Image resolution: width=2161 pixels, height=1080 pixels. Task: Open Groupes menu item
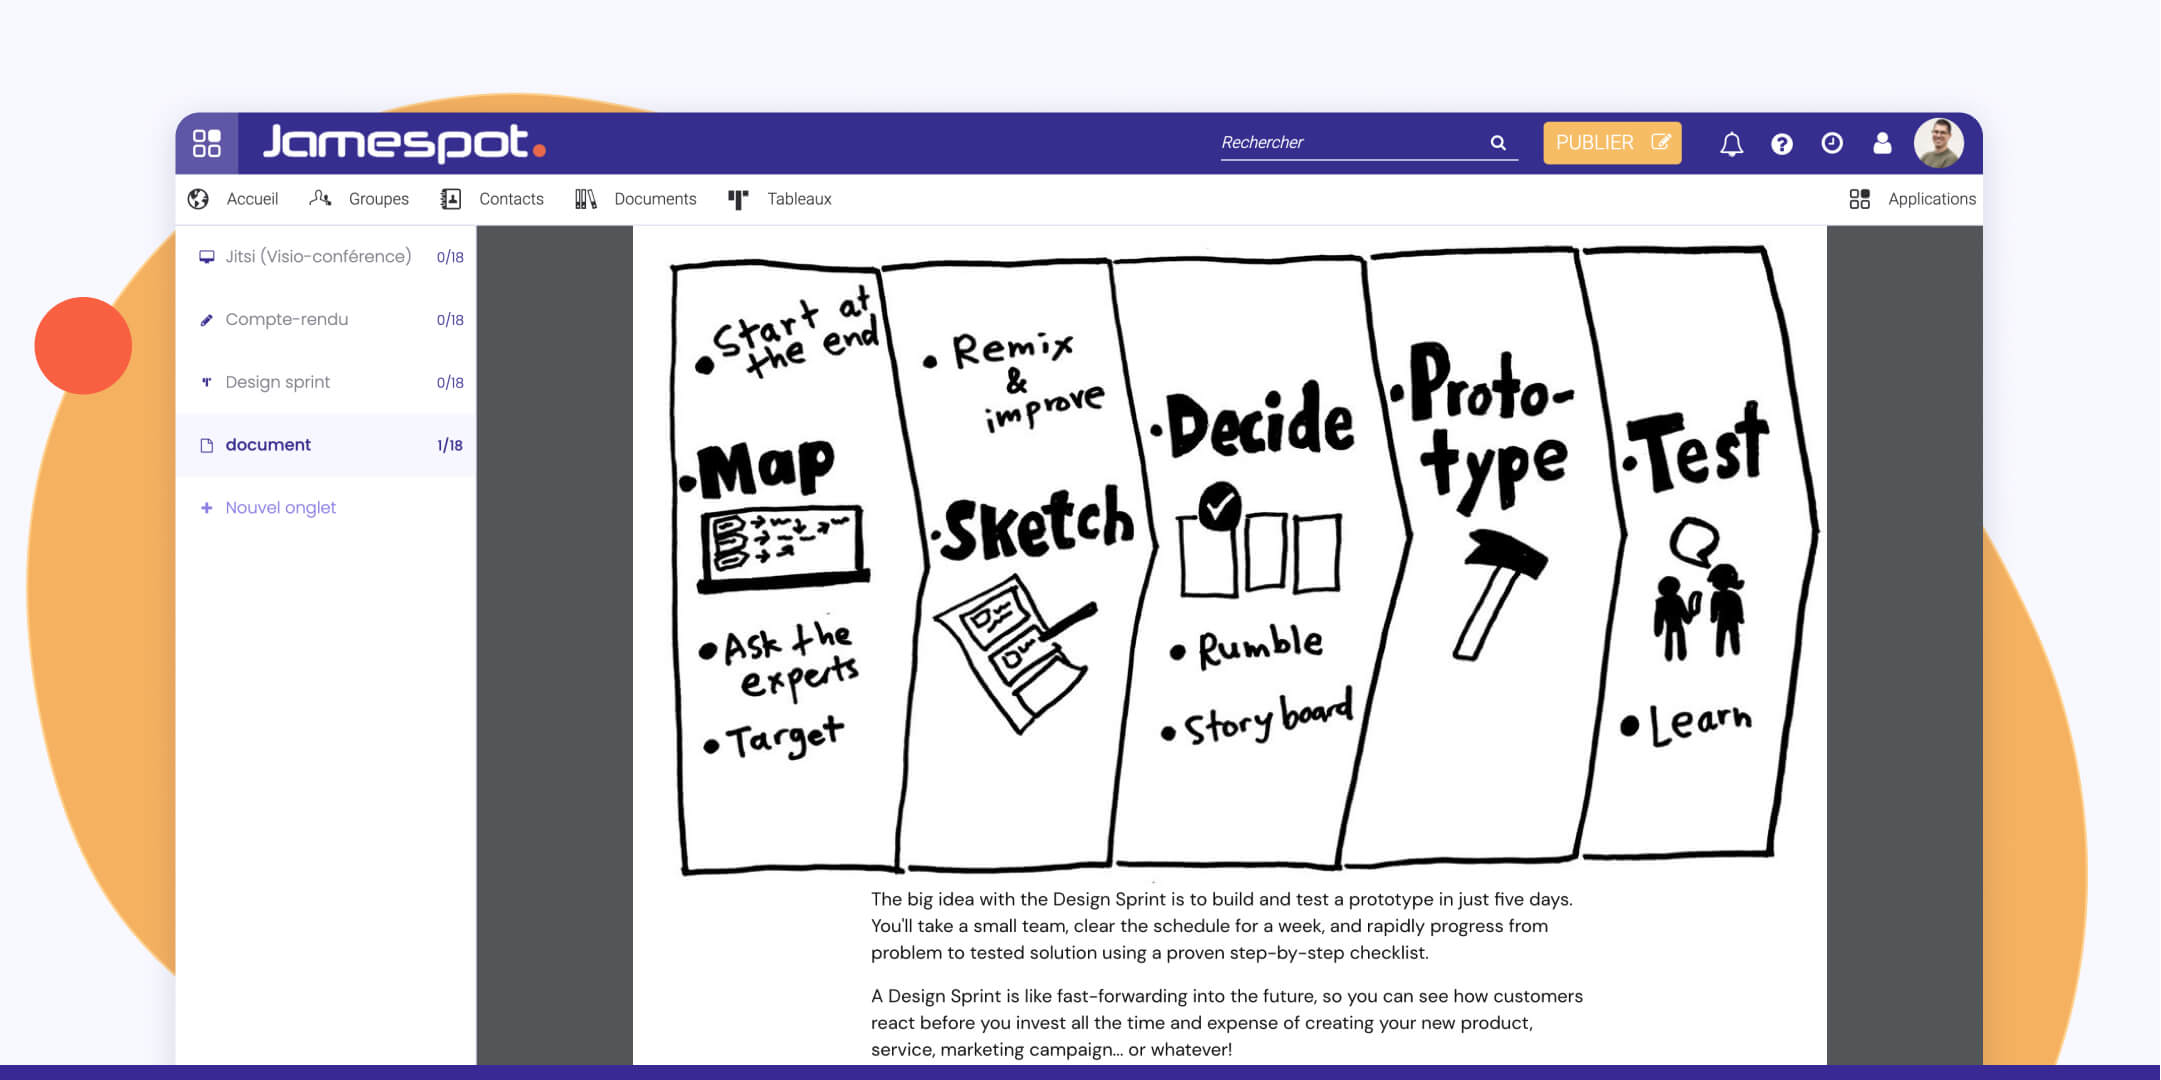(x=379, y=199)
